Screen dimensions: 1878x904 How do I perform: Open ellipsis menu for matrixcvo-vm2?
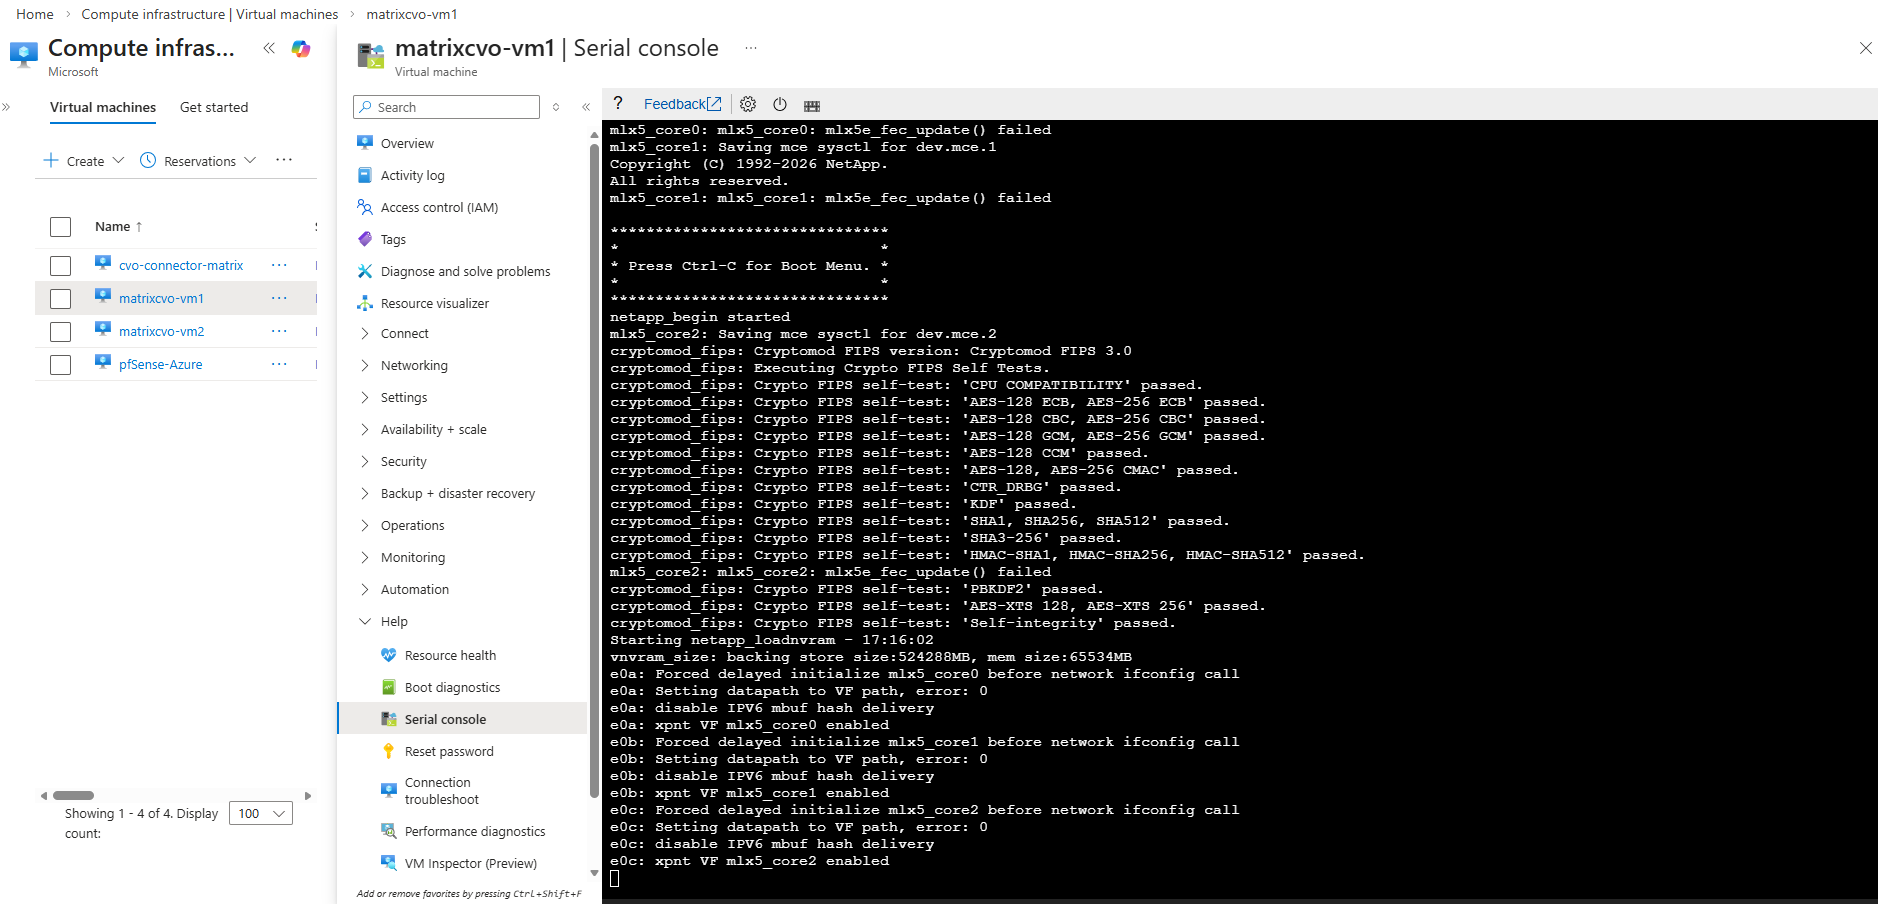click(x=279, y=331)
